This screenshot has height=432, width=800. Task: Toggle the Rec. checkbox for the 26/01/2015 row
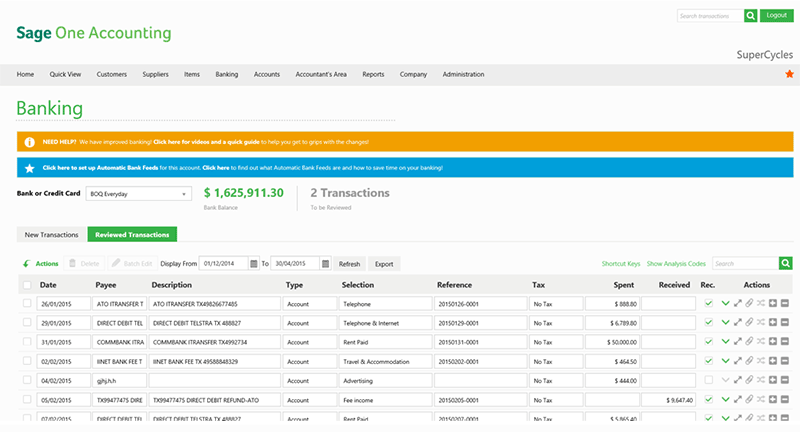pos(708,303)
